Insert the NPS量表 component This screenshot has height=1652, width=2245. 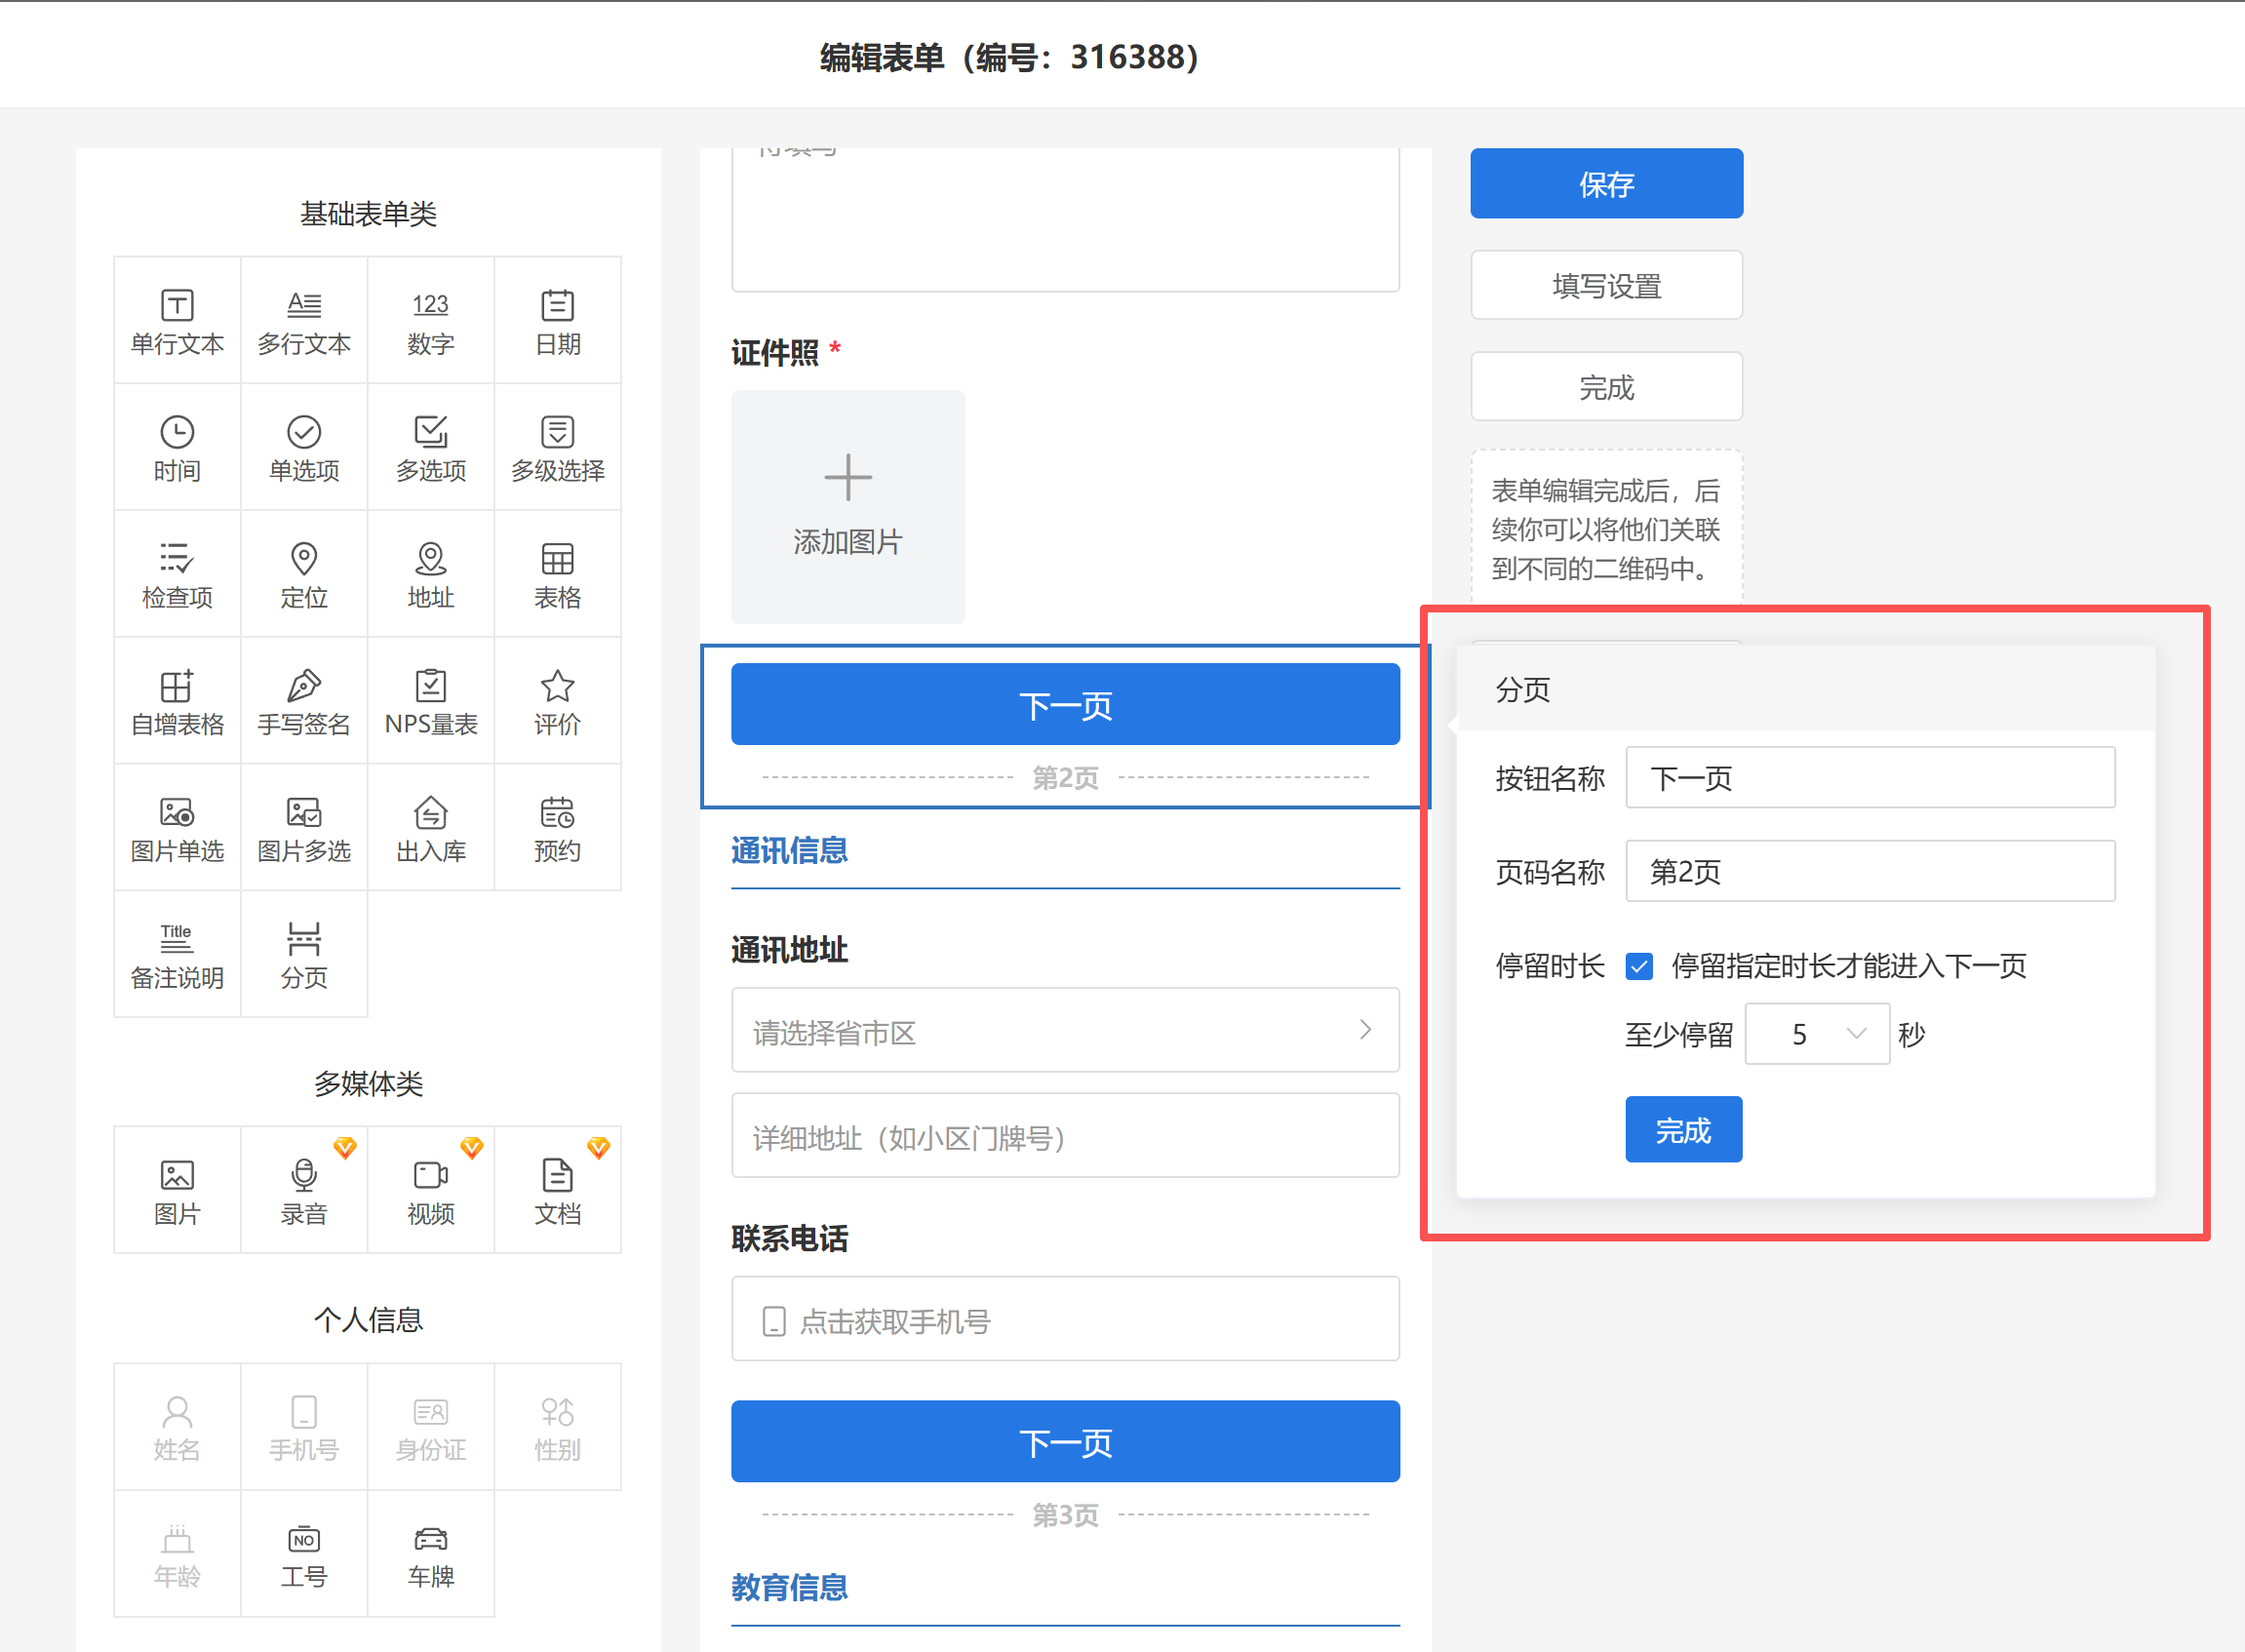(431, 702)
